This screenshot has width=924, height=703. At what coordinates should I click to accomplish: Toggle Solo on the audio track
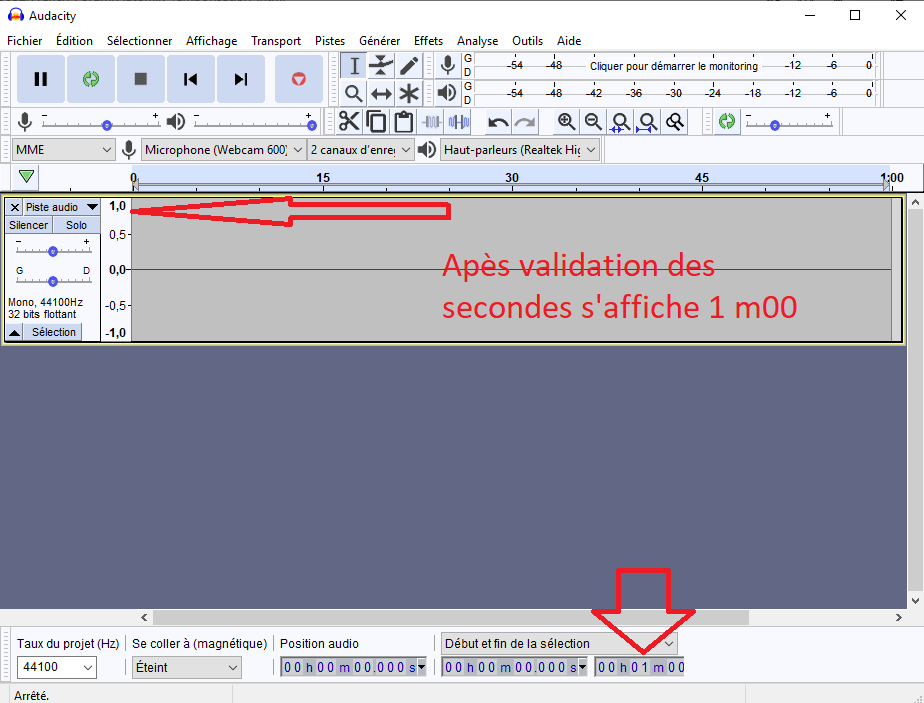click(x=77, y=225)
